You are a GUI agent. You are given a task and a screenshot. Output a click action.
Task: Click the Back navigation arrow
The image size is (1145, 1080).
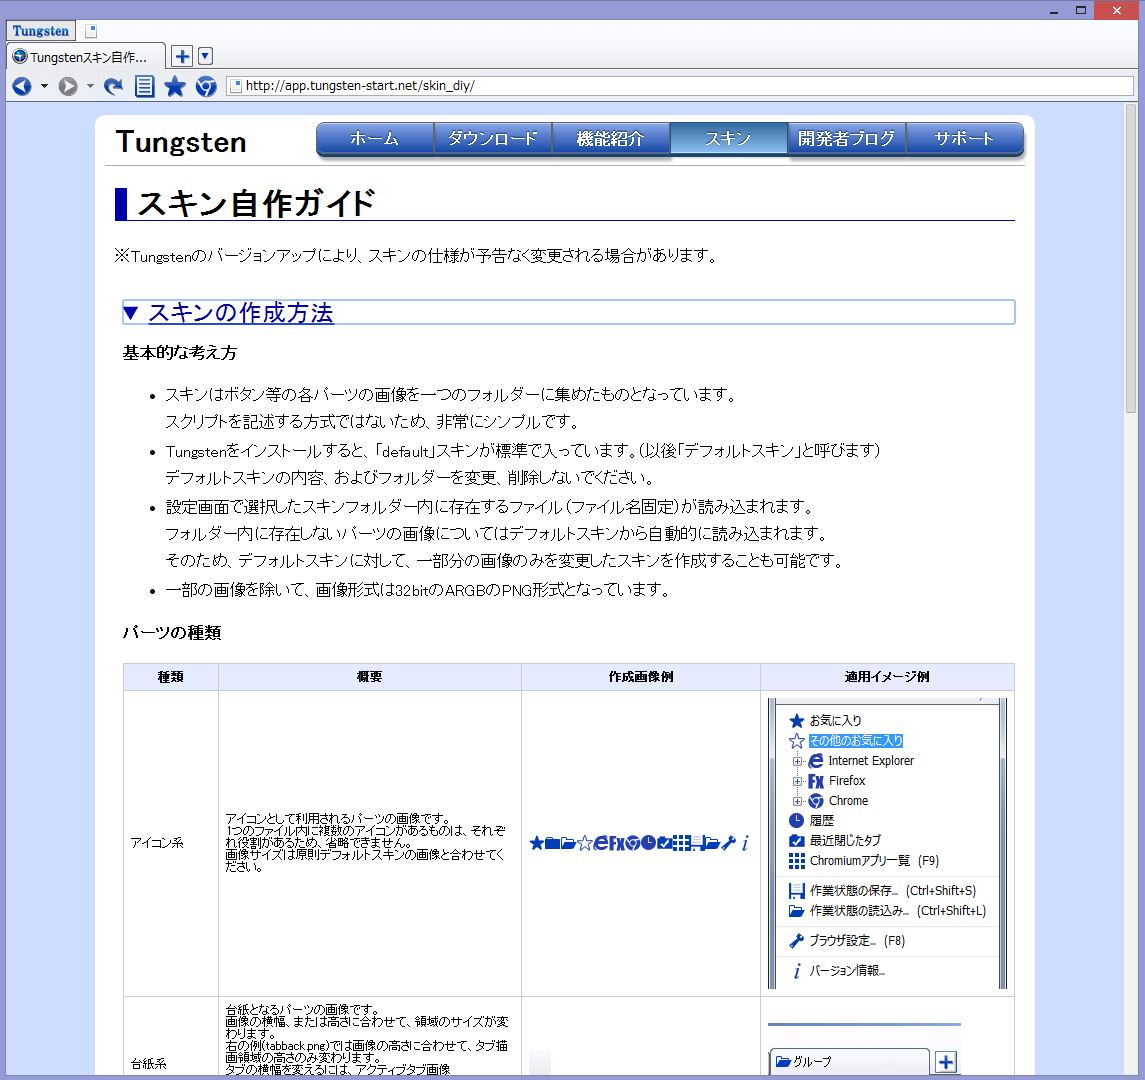tap(22, 86)
